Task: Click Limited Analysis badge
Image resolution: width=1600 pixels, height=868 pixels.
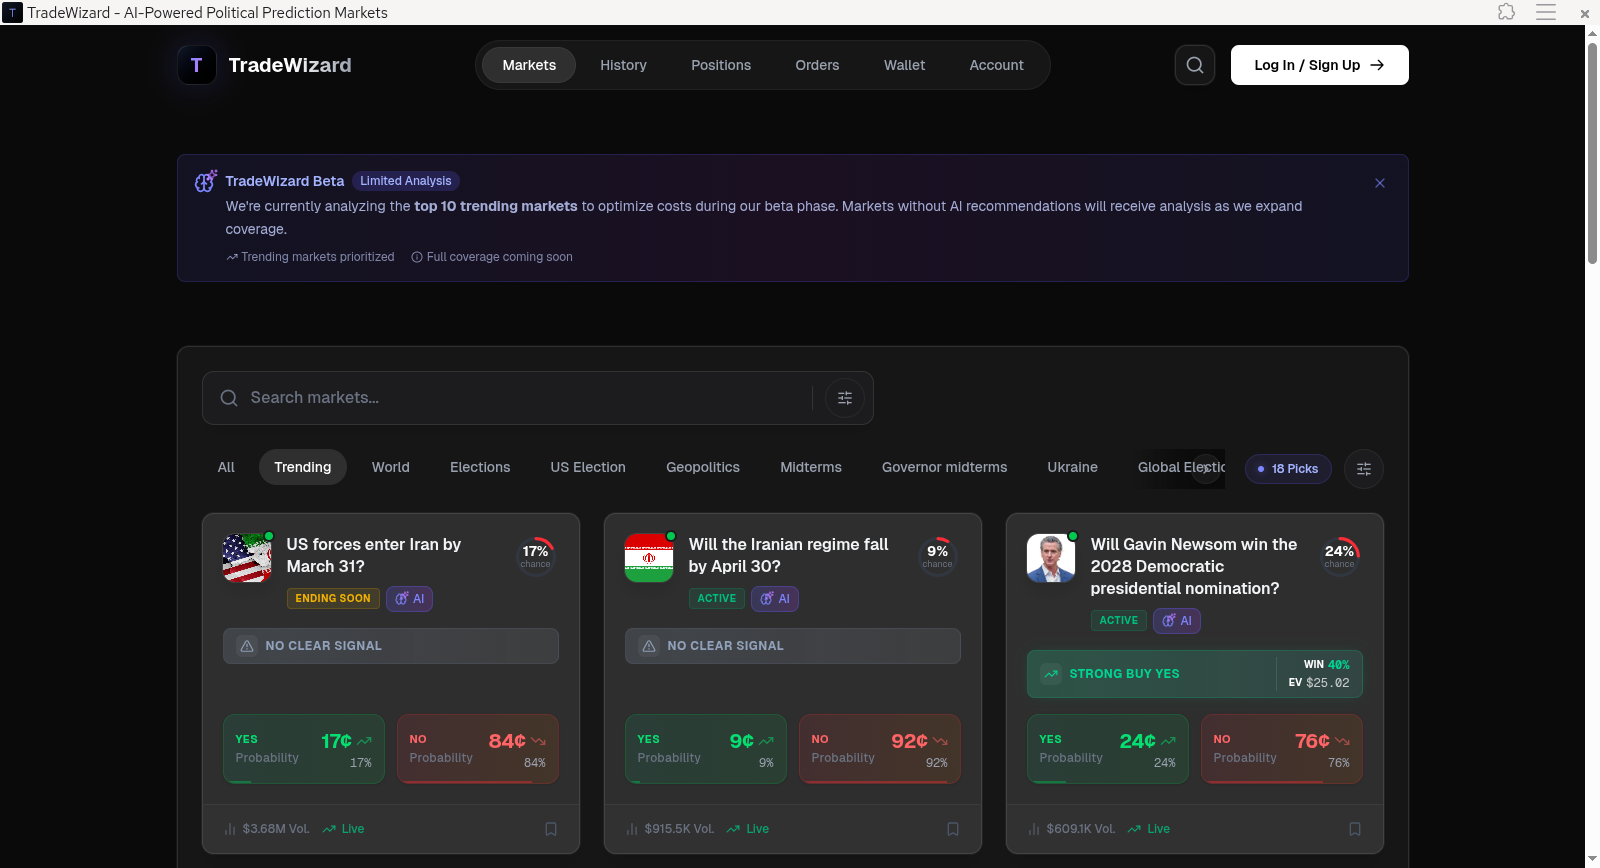Action: coord(406,181)
